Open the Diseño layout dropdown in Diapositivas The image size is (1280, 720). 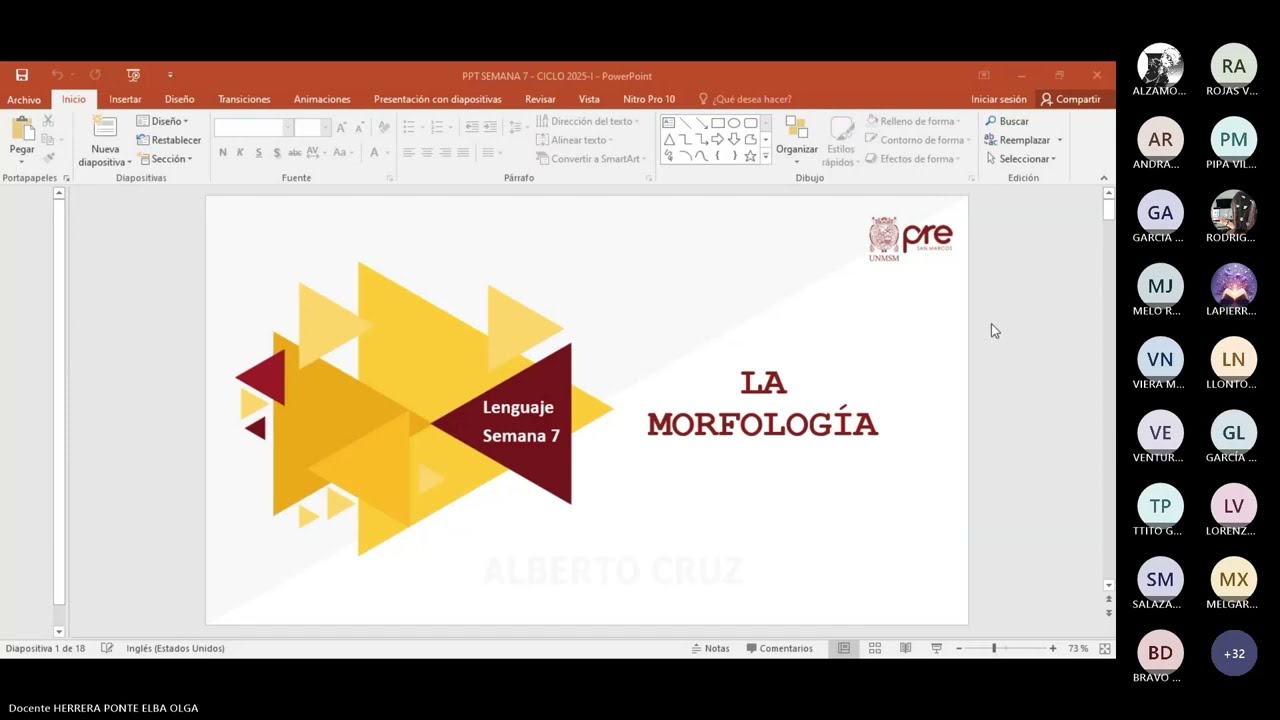162,121
